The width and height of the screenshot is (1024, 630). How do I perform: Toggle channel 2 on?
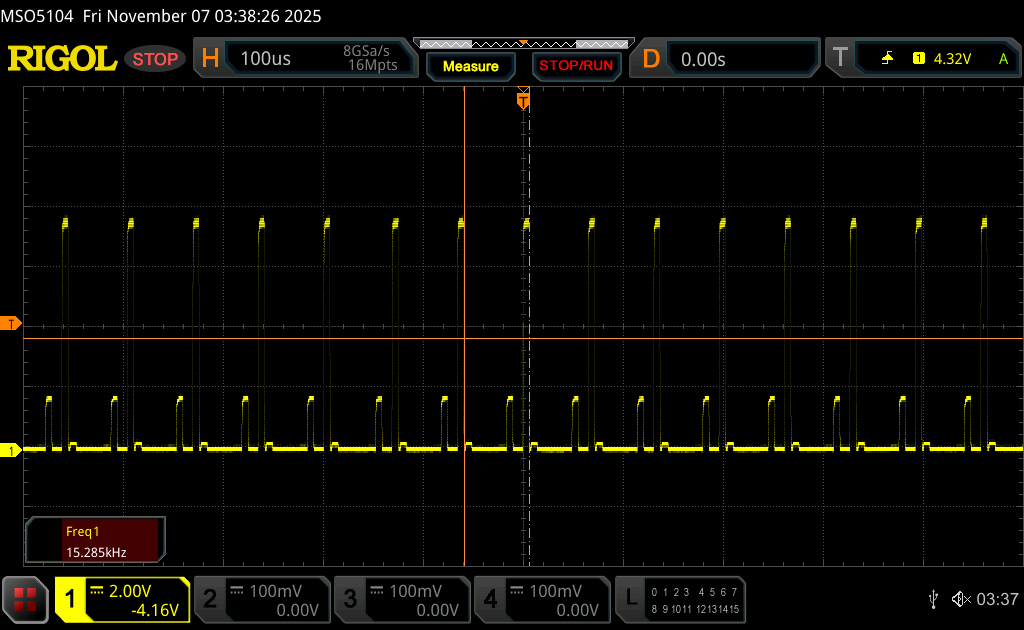(x=262, y=599)
